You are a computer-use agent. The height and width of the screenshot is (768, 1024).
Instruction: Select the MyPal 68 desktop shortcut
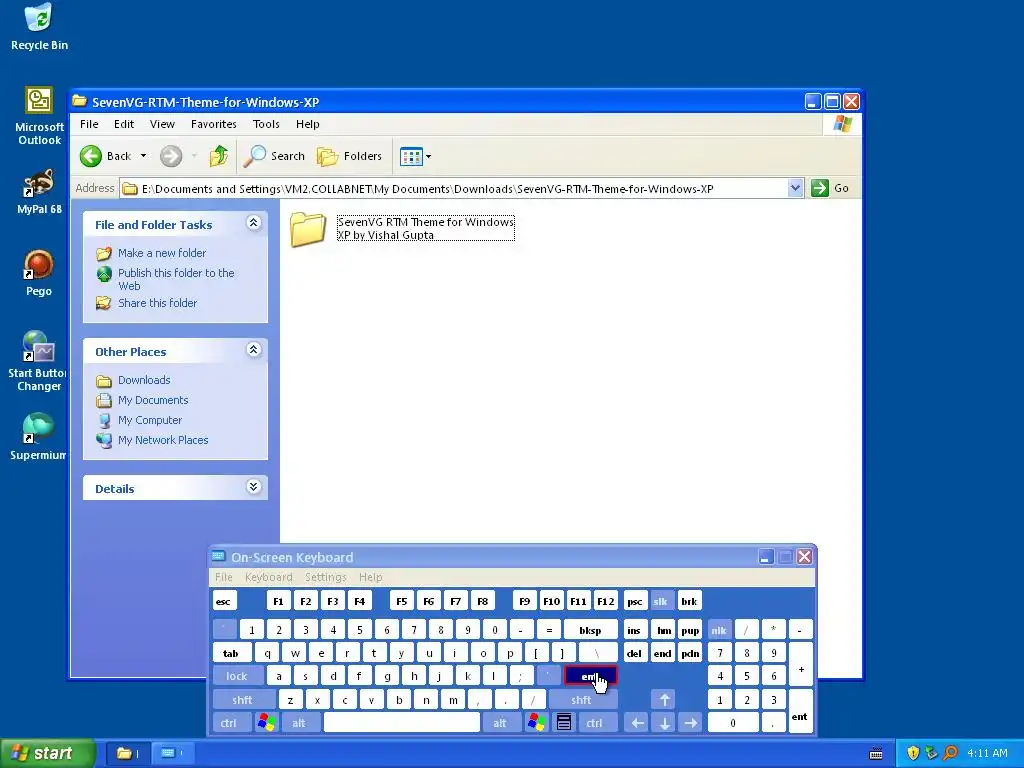[39, 193]
